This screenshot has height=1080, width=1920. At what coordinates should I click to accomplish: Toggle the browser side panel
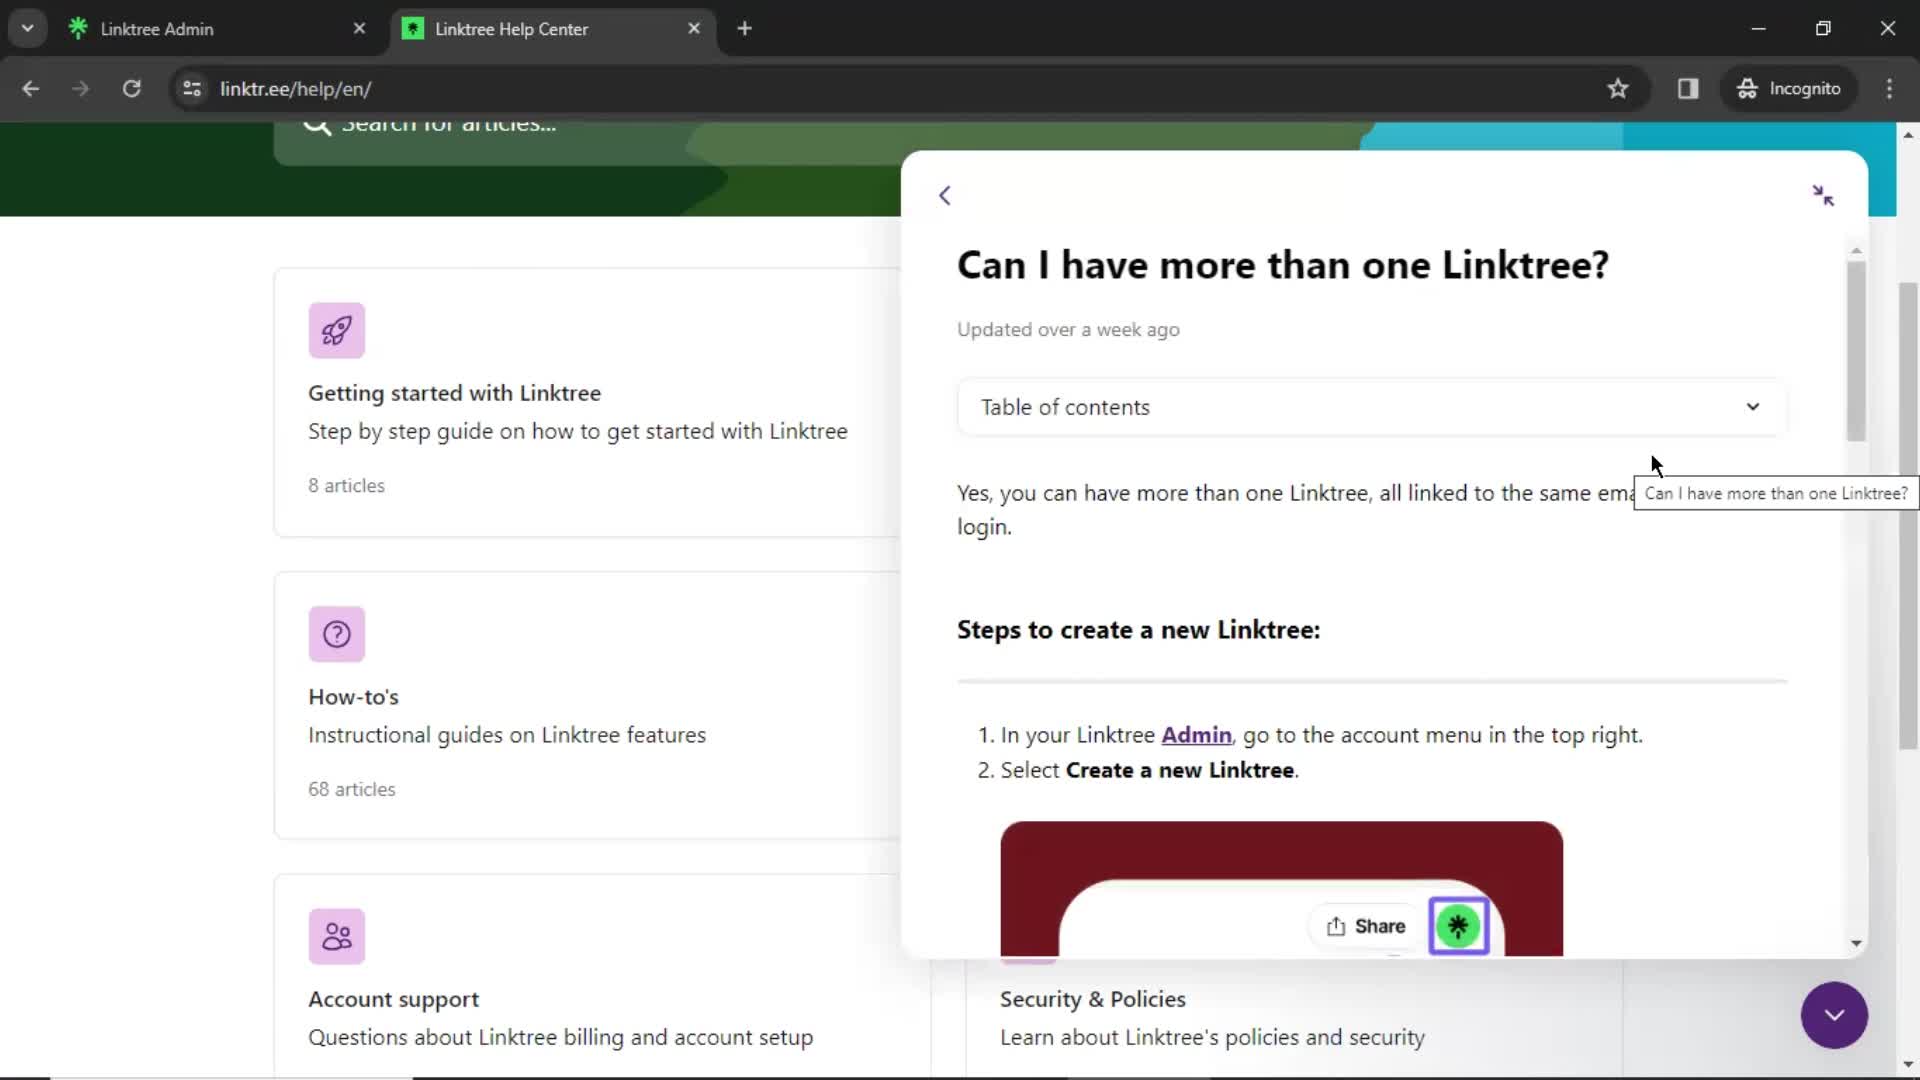[1688, 89]
